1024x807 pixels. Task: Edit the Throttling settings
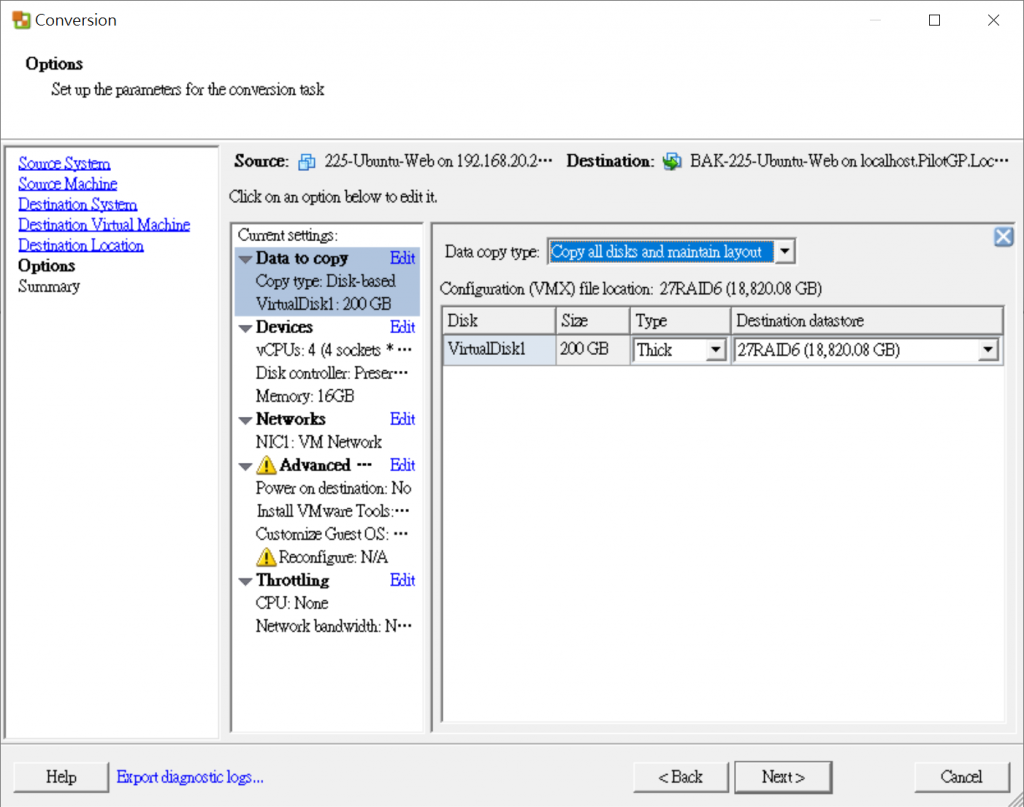point(402,580)
